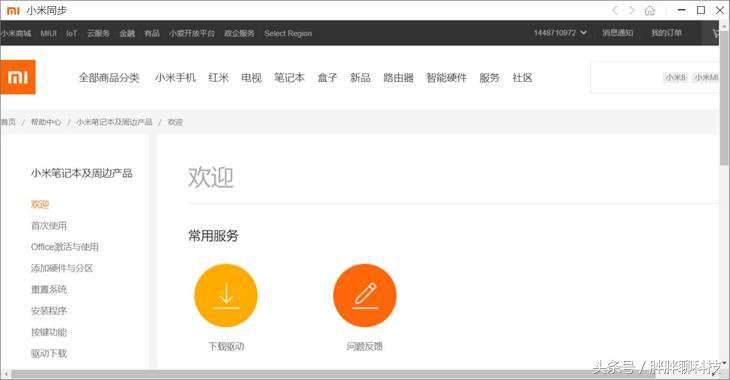
Task: Select 首次使用 in sidebar
Action: click(49, 226)
